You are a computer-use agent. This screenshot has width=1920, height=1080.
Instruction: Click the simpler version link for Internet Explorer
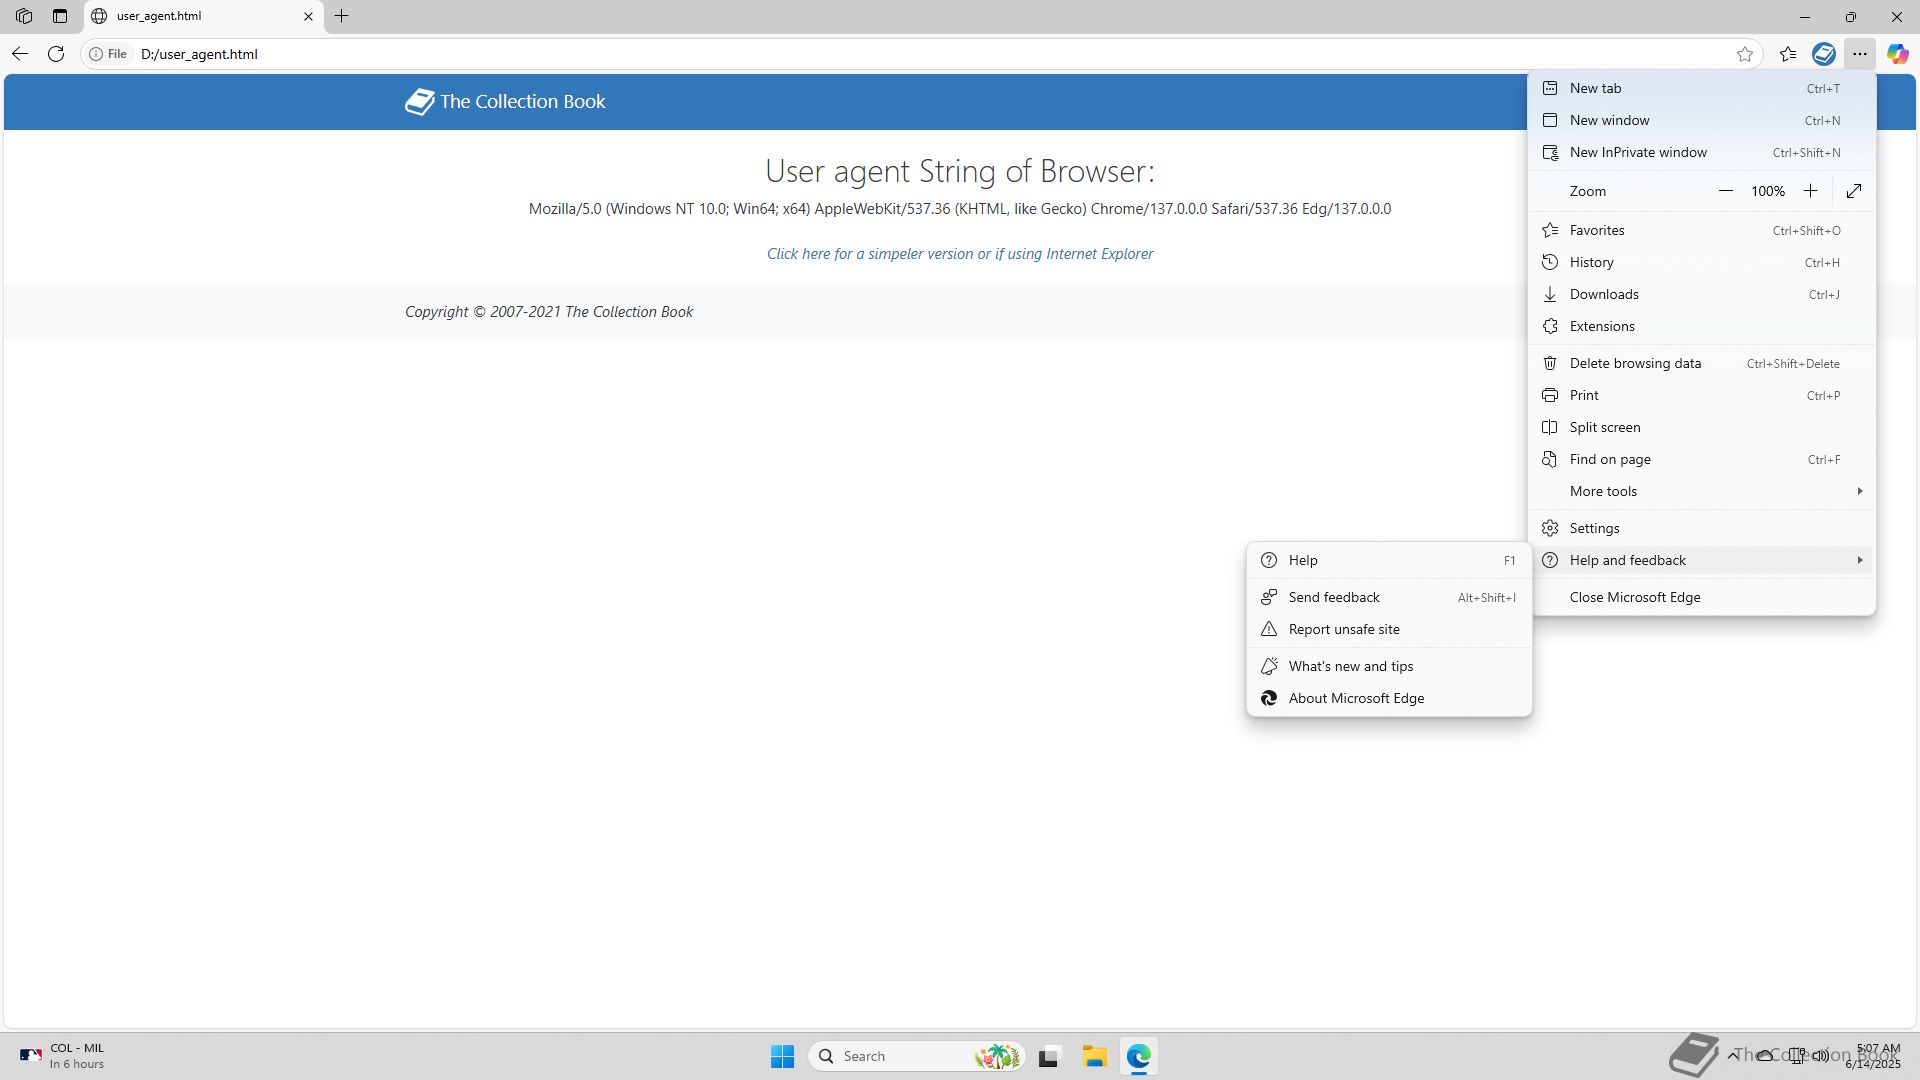959,254
